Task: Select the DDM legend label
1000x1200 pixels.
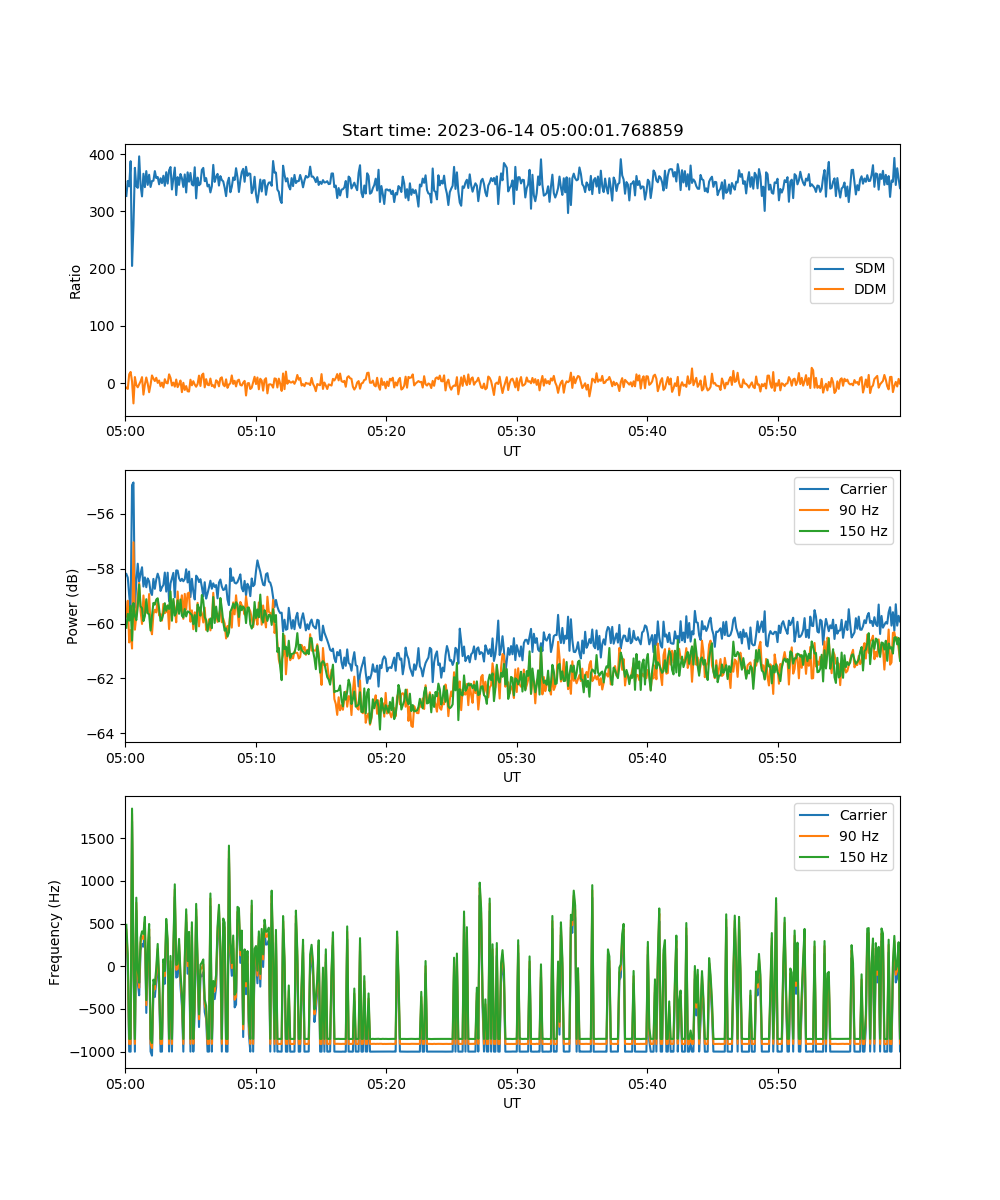Action: coord(870,290)
